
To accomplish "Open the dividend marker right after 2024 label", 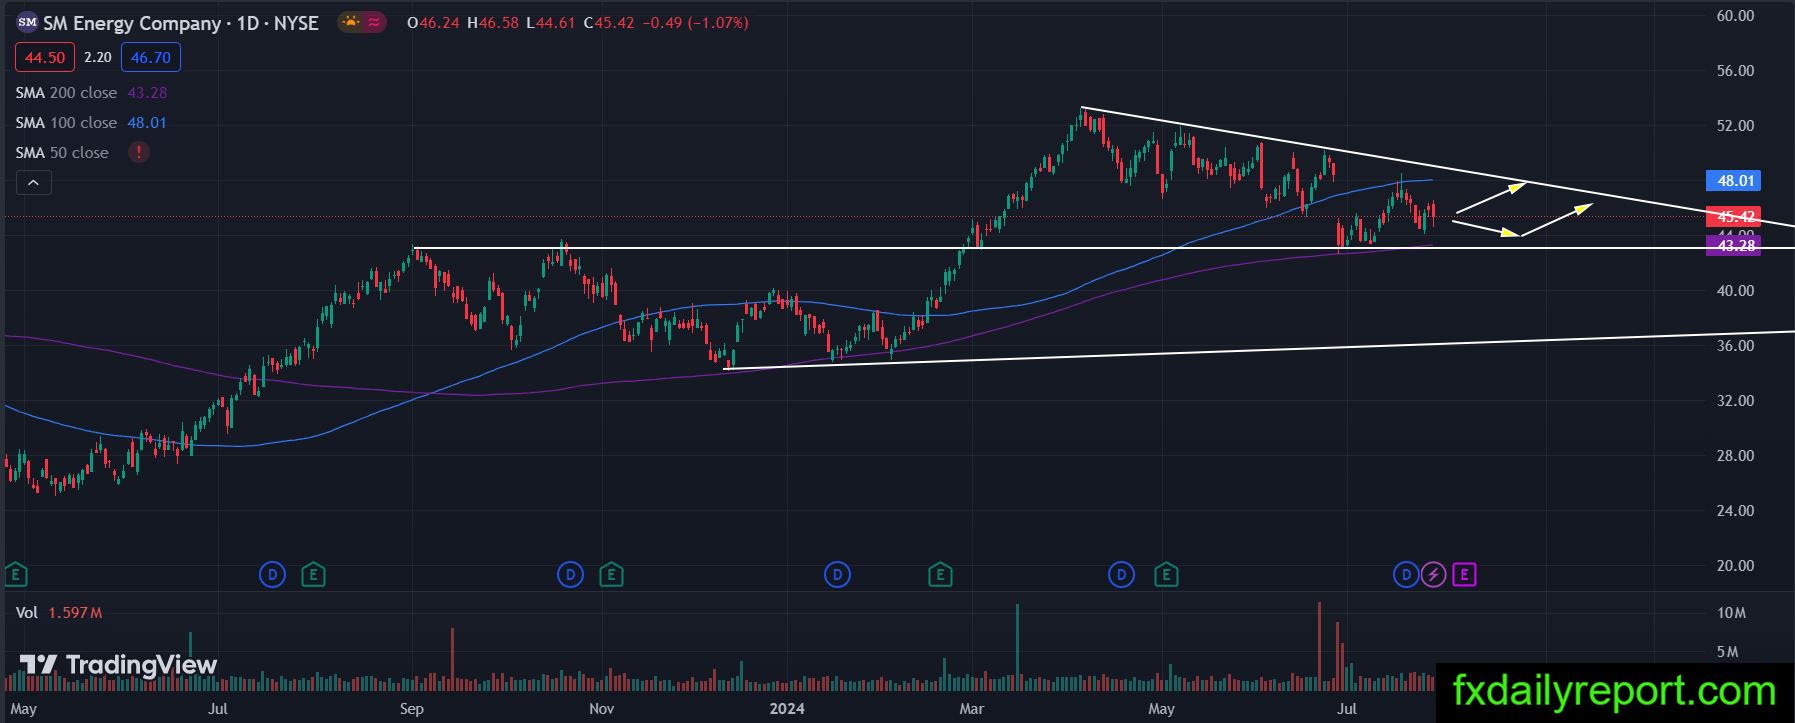I will (837, 574).
